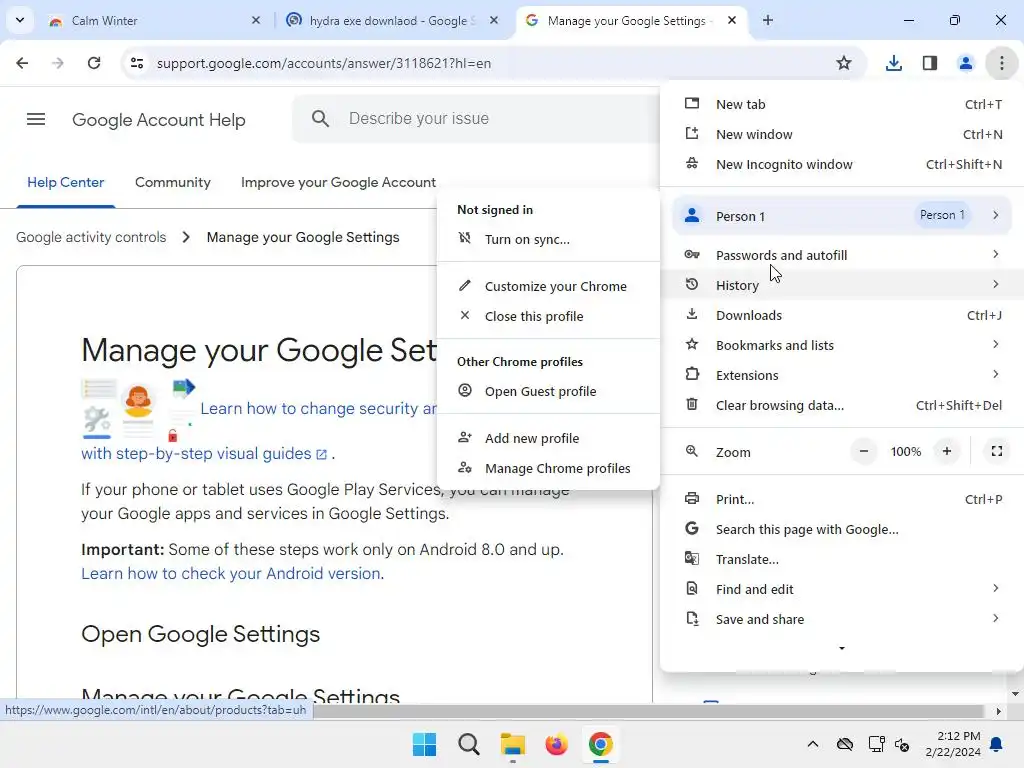
Task: Click Learn how to change security link
Action: tap(319, 408)
